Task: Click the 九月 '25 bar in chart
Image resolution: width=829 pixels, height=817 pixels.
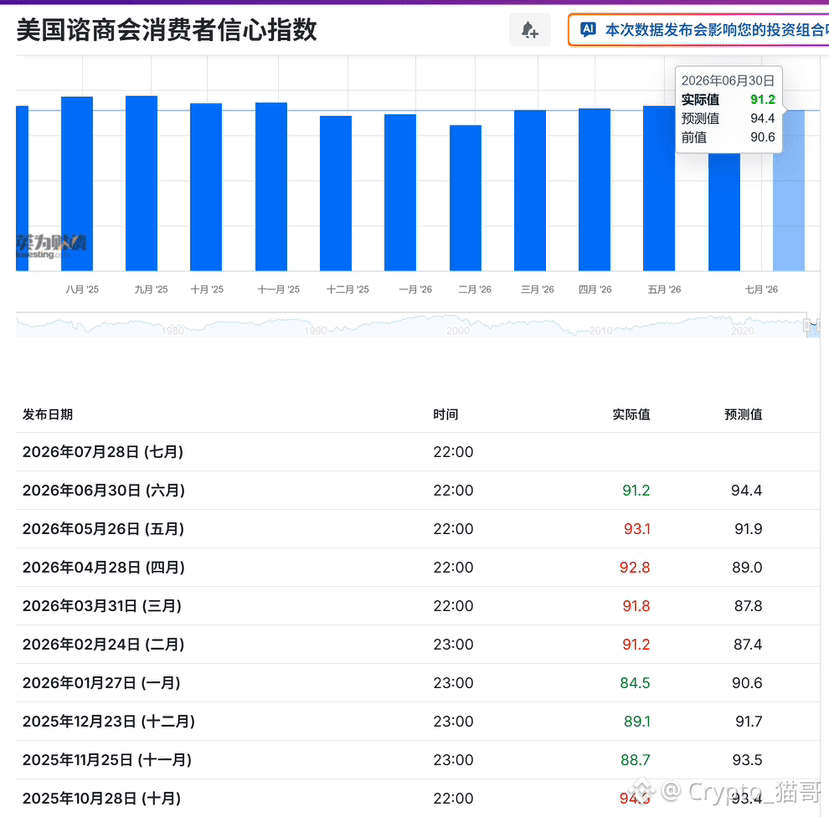Action: coord(142,183)
